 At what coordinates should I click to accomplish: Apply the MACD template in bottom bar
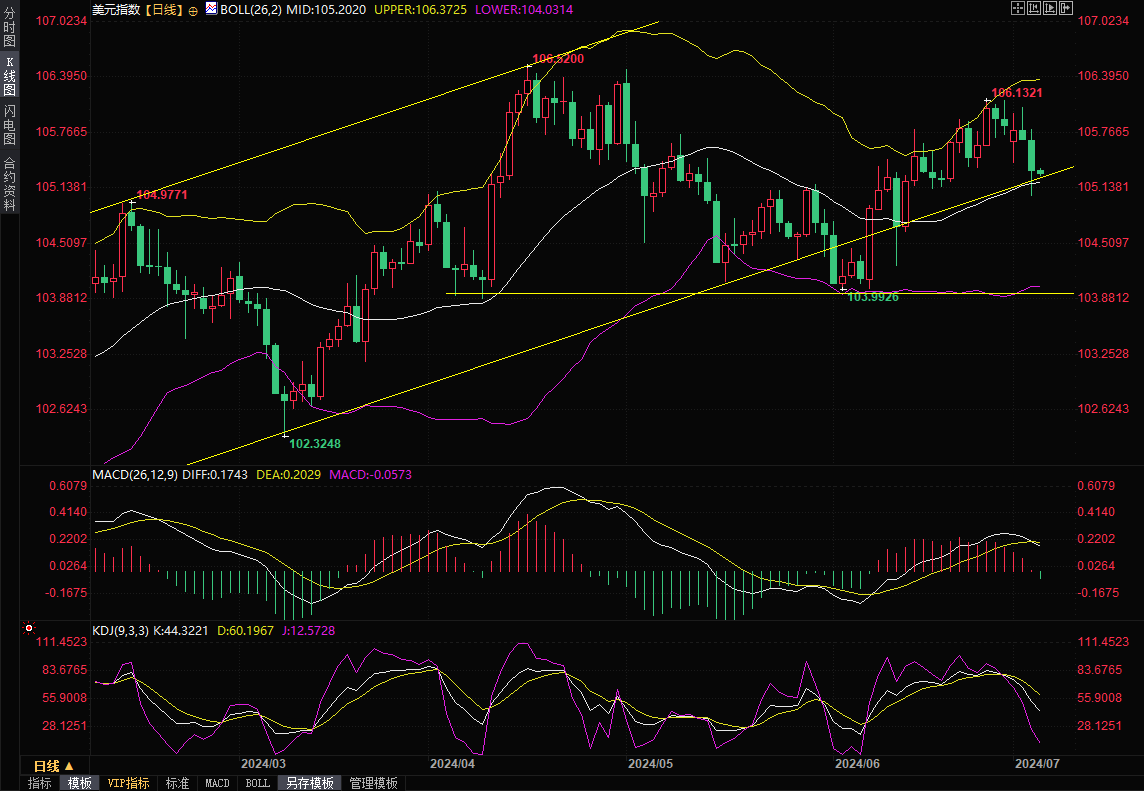(x=217, y=783)
